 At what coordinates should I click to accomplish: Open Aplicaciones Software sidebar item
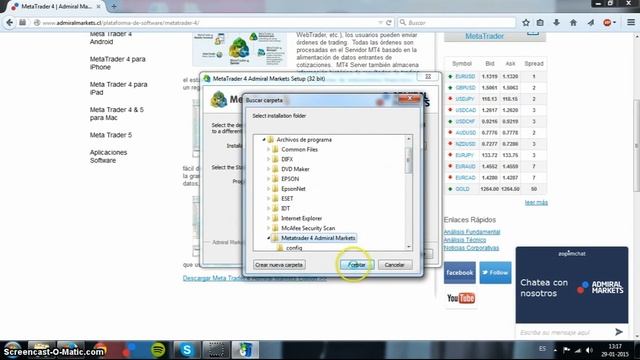click(108, 156)
